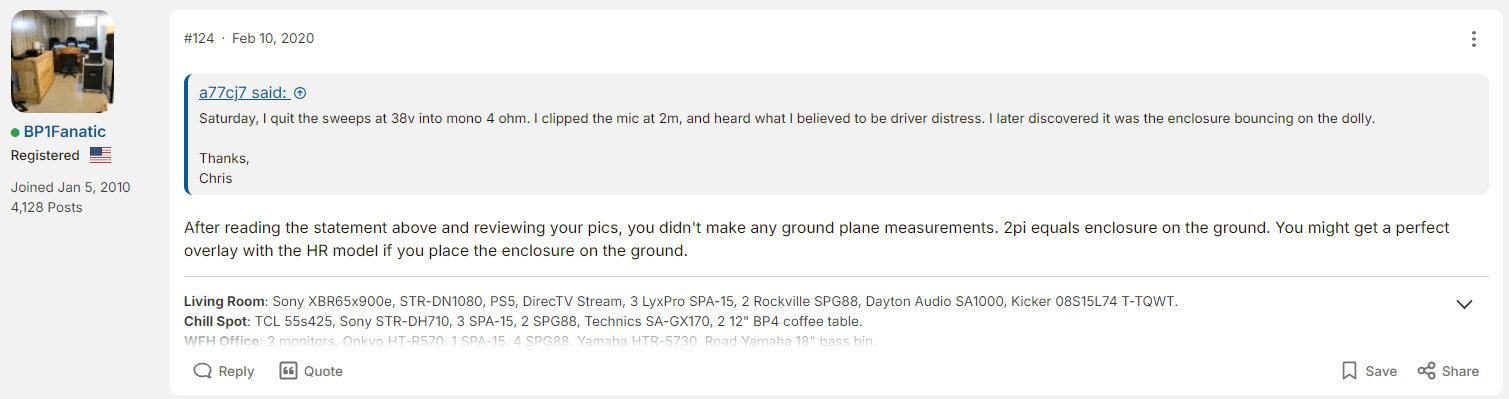Open the BP1Fanatic username profile link
Screen dimensions: 1509x399
click(64, 132)
